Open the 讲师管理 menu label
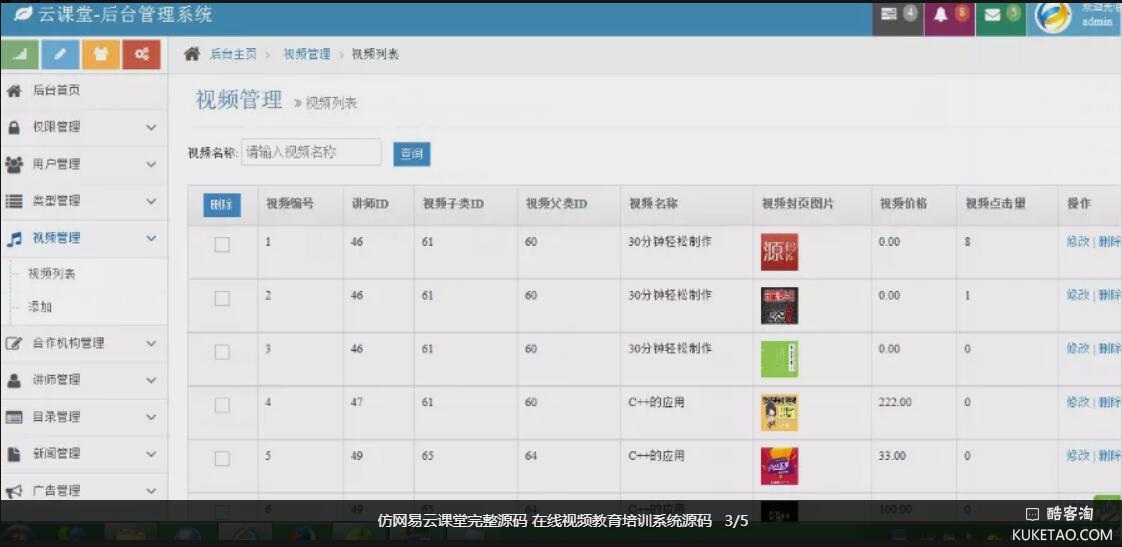1122x547 pixels. (x=57, y=380)
